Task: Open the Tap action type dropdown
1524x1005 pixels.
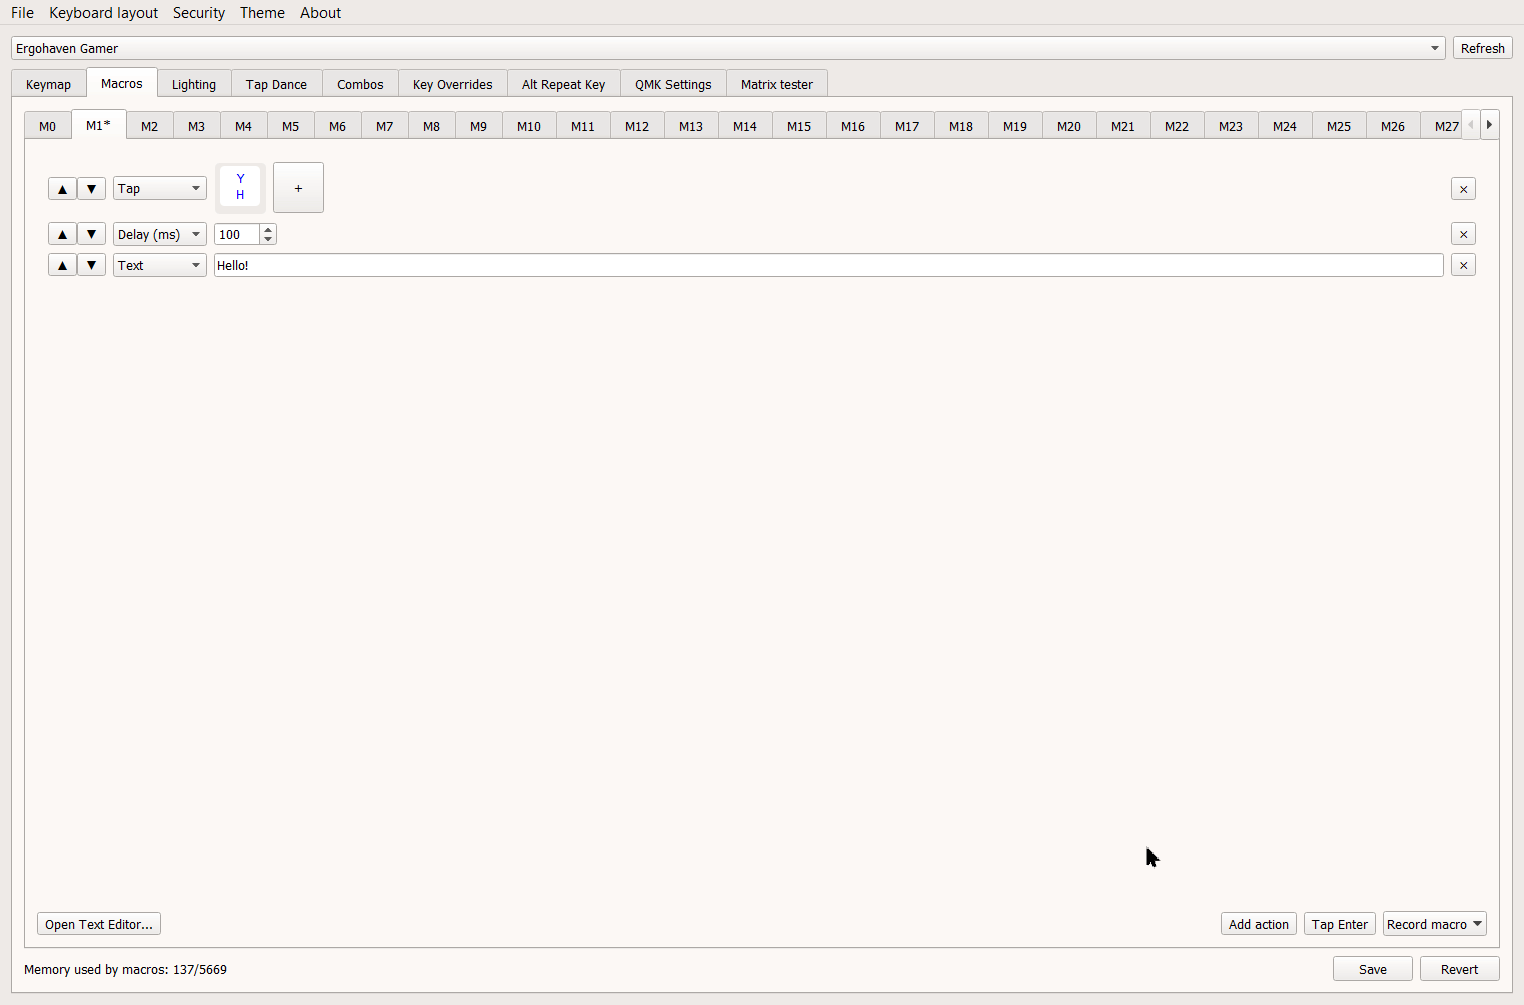Action: pyautogui.click(x=159, y=189)
